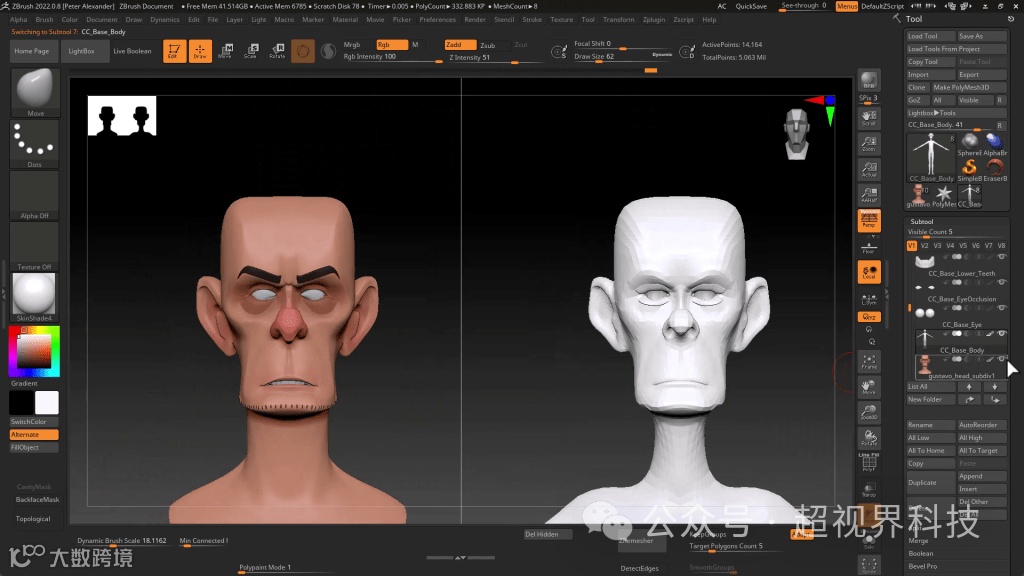The width and height of the screenshot is (1024, 576).
Task: Open the Stroke menu
Action: coord(532,19)
